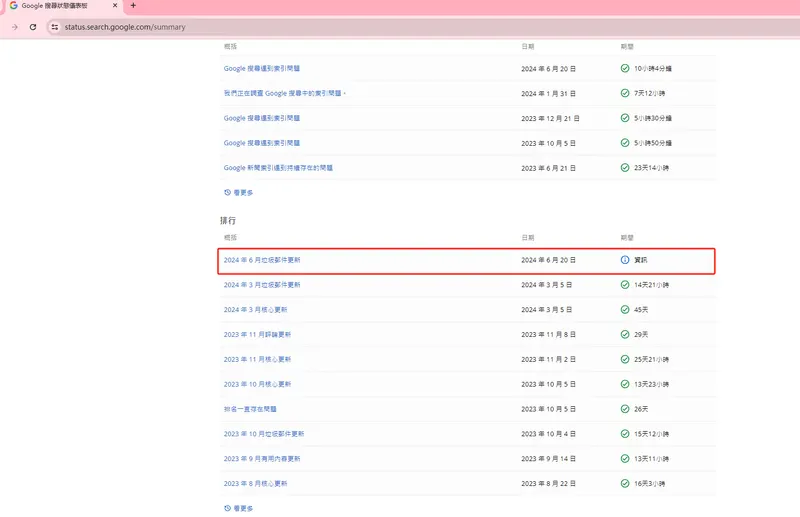Click the duration text 25天21小時
Viewport: 800px width, 517px height.
click(651, 359)
